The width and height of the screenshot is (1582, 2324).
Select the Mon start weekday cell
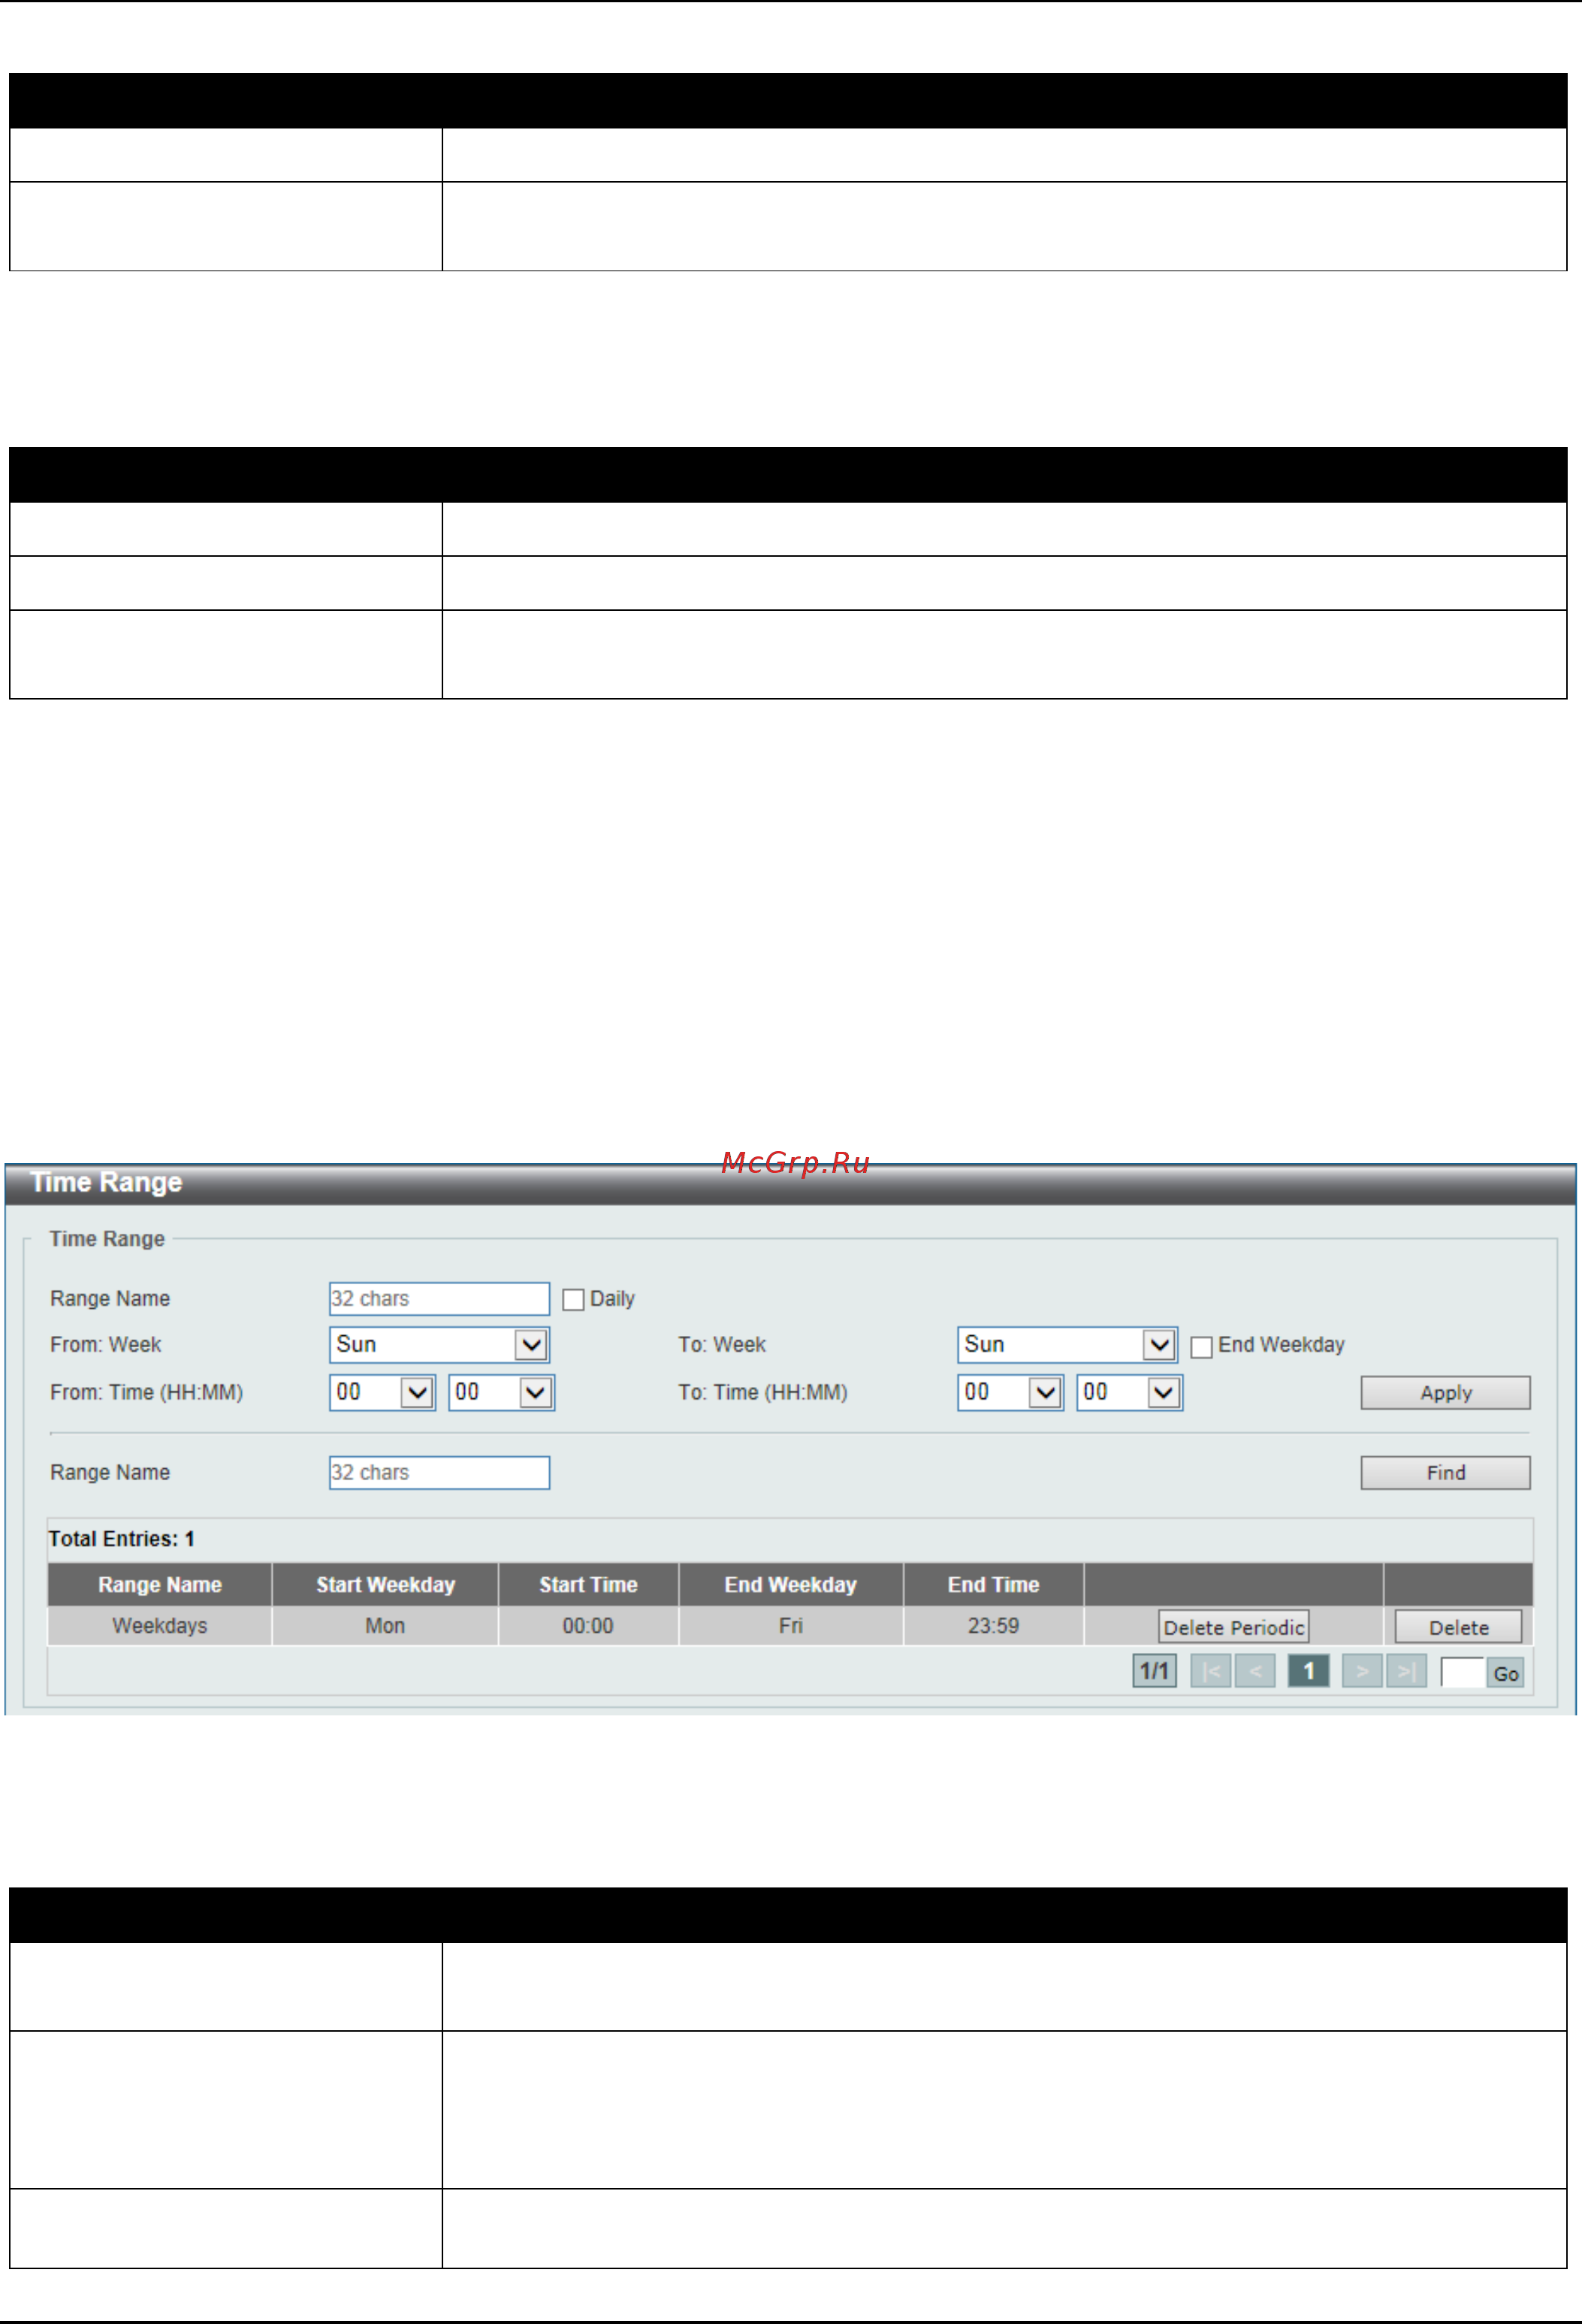[385, 1626]
